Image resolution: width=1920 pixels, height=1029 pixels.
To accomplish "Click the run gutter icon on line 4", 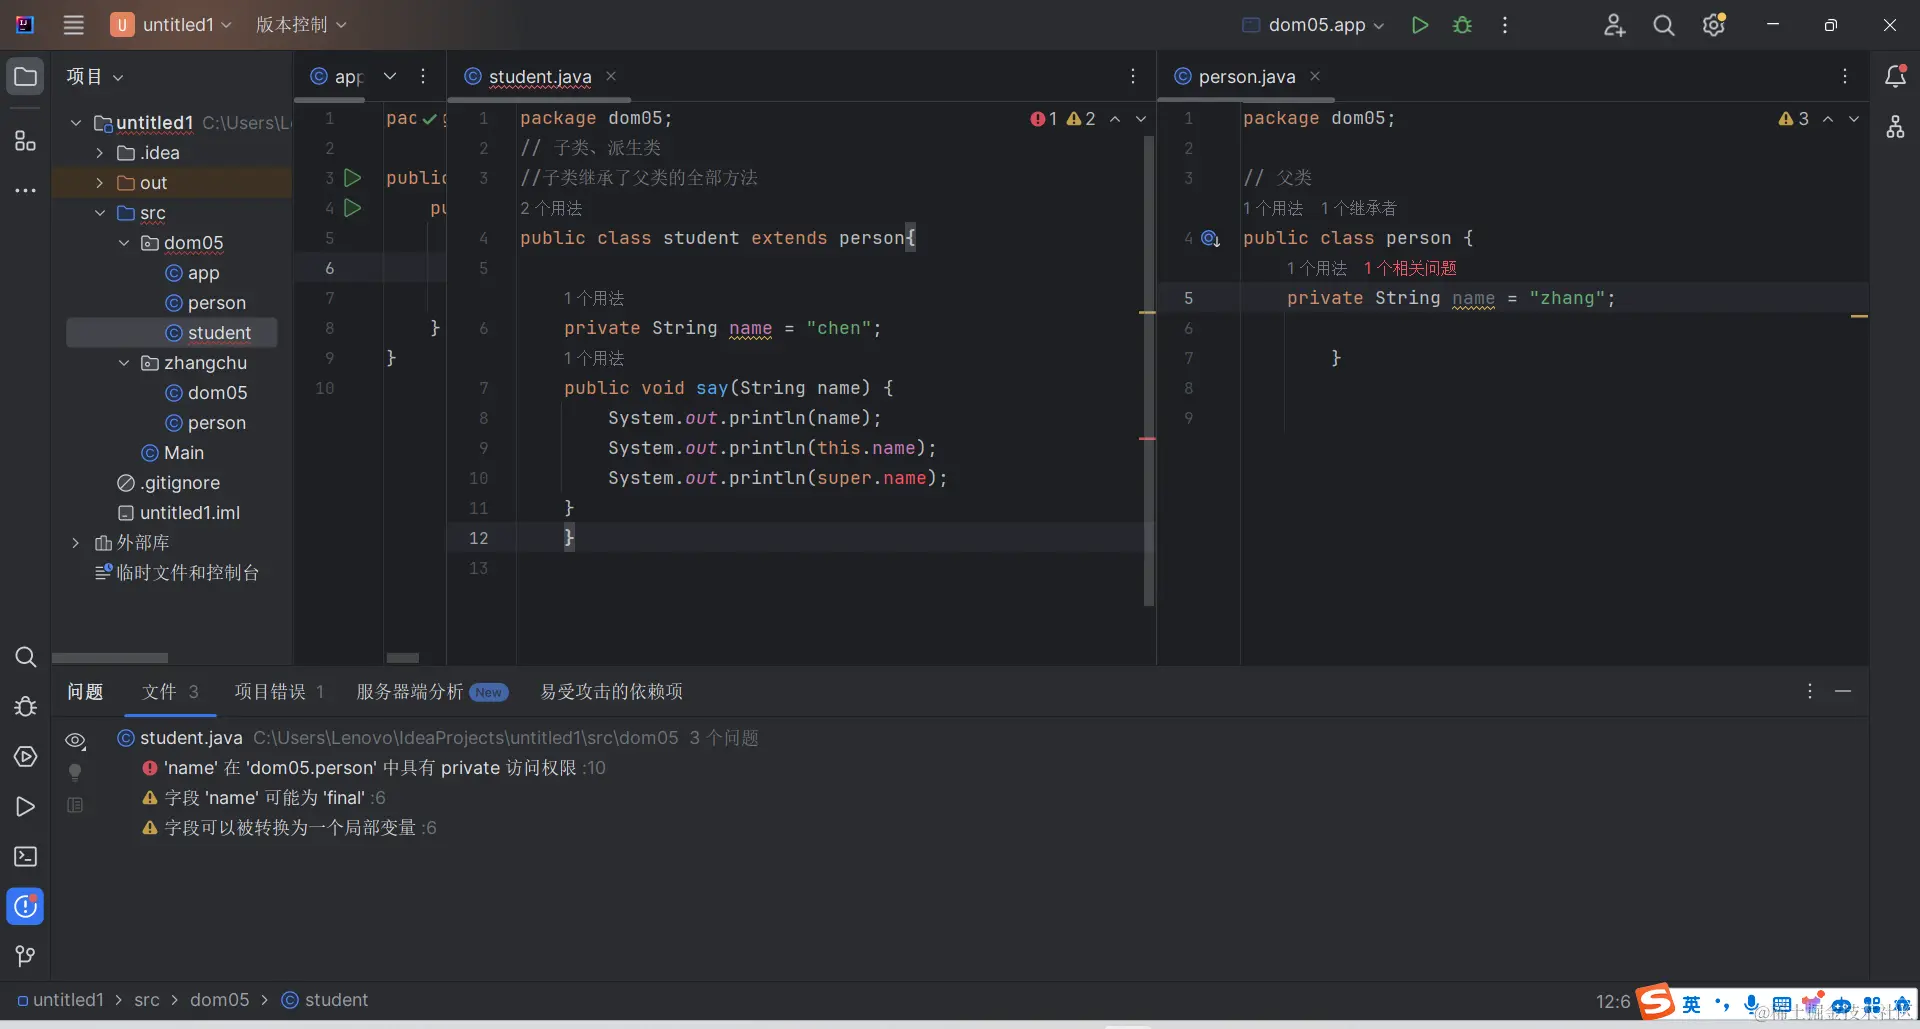I will click(x=352, y=208).
